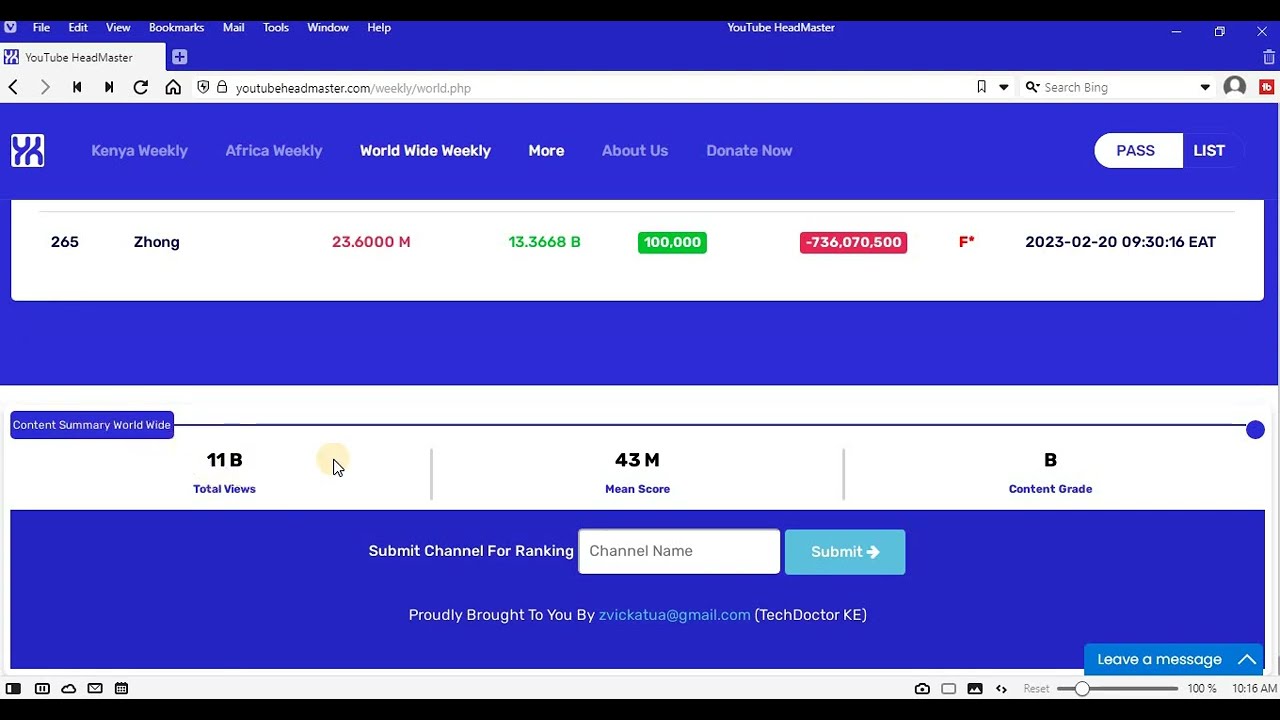This screenshot has width=1280, height=720.
Task: Click the blue timeline end dot
Action: (1255, 429)
